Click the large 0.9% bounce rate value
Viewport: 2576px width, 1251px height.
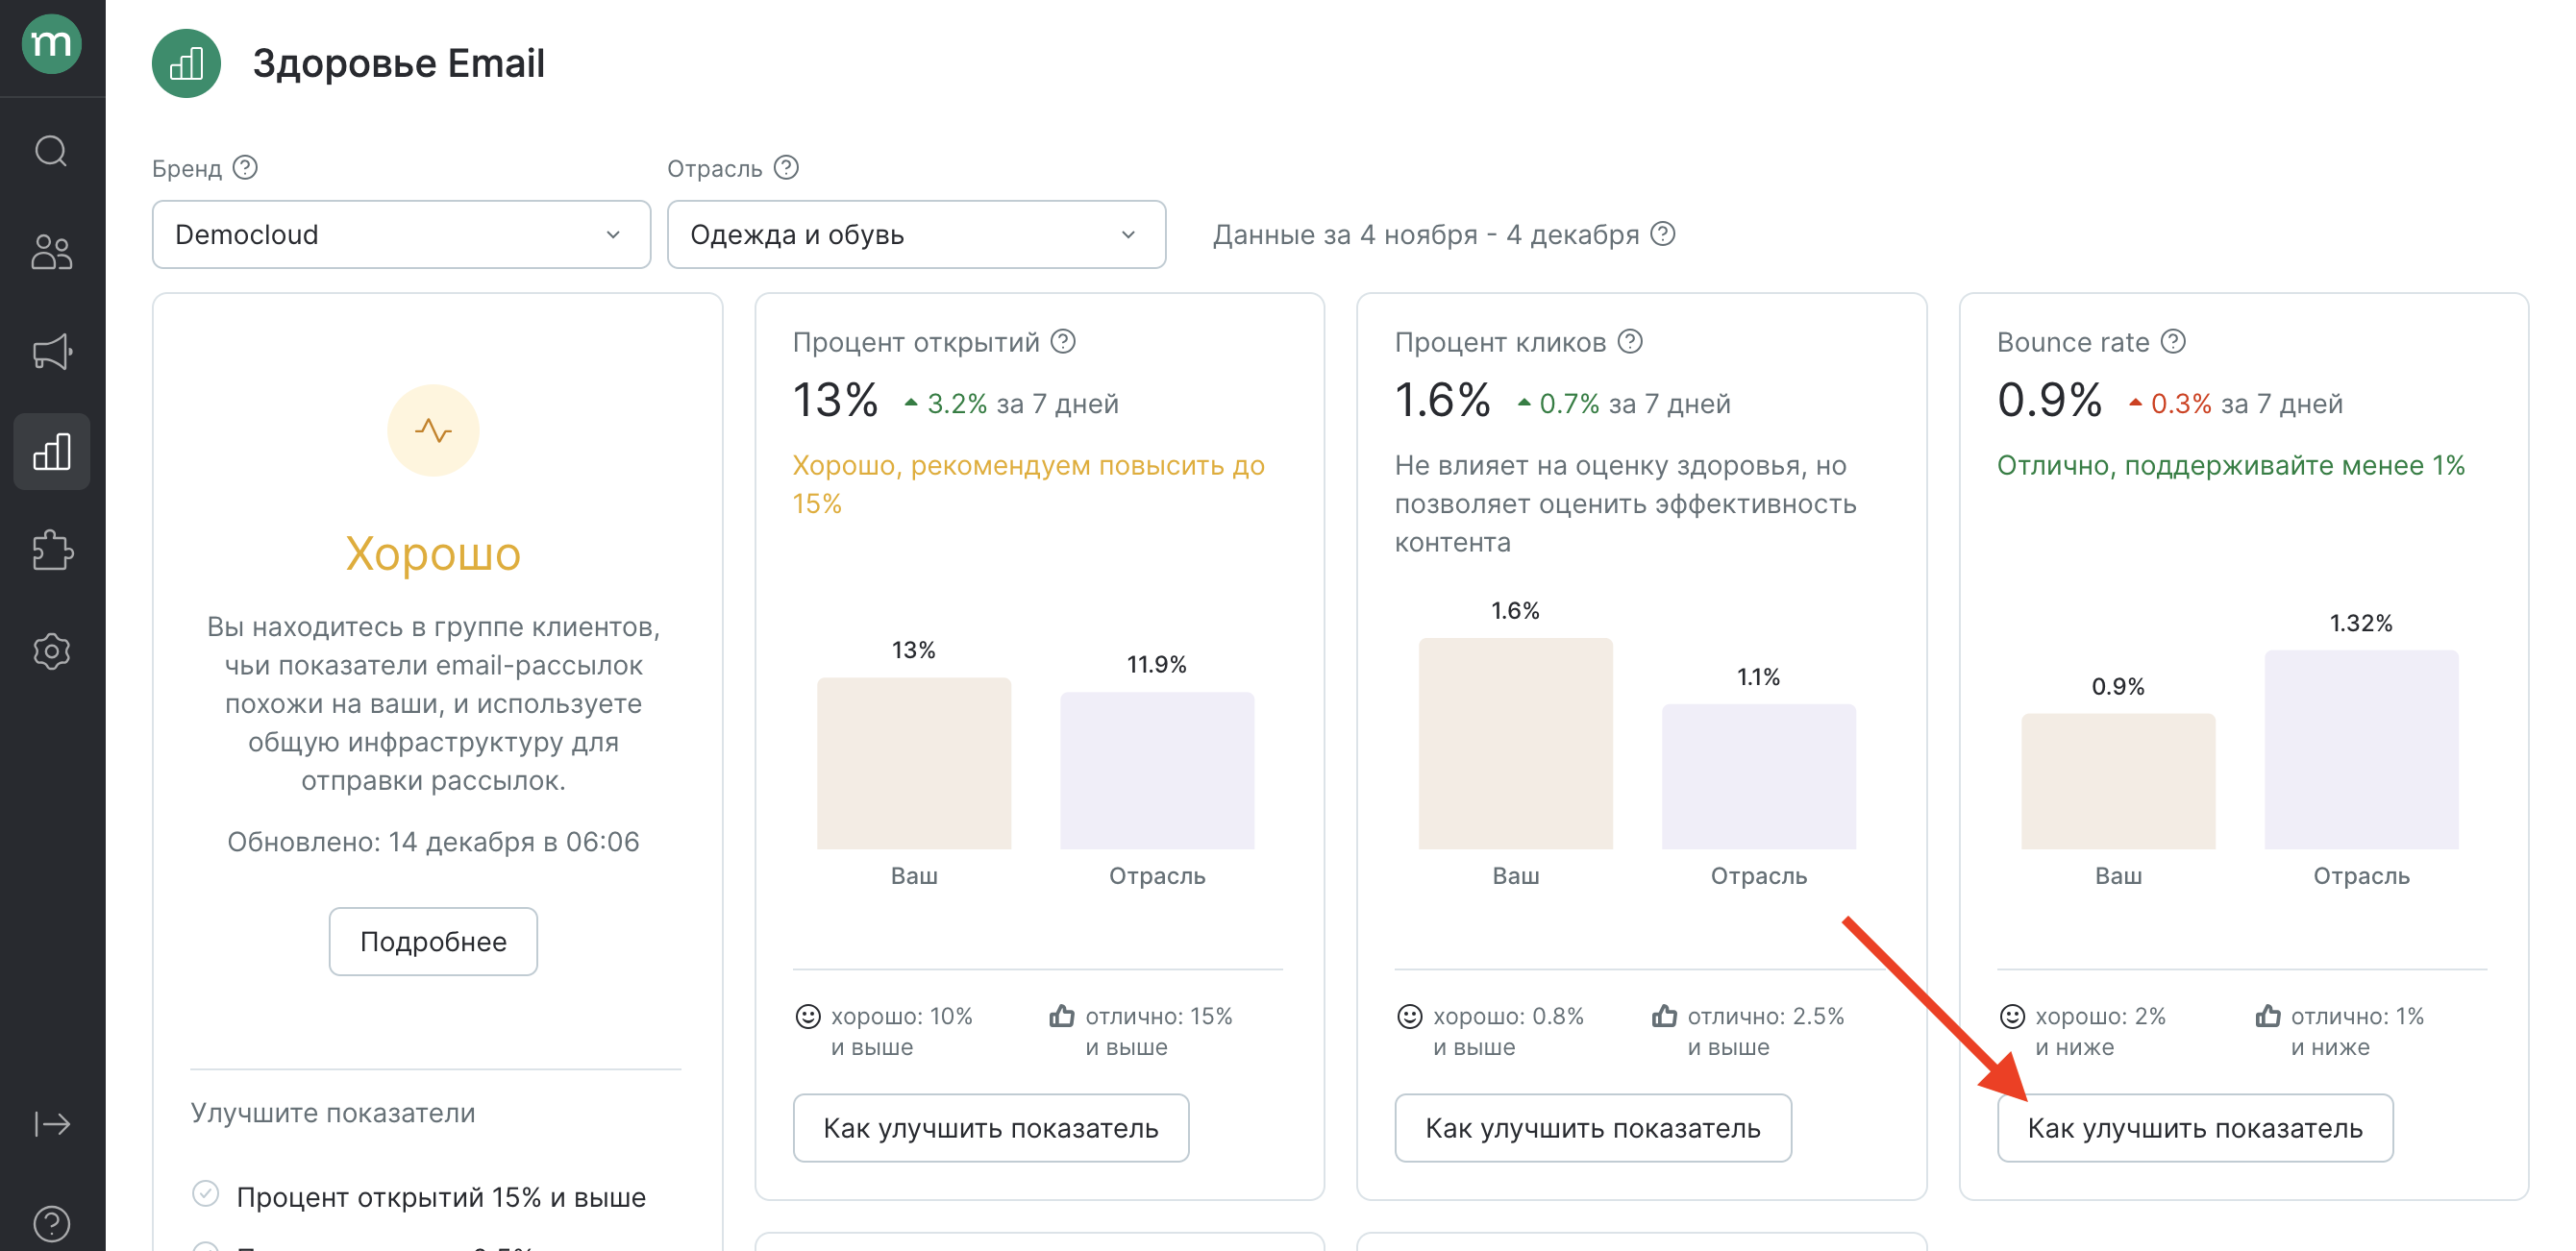click(x=2050, y=401)
